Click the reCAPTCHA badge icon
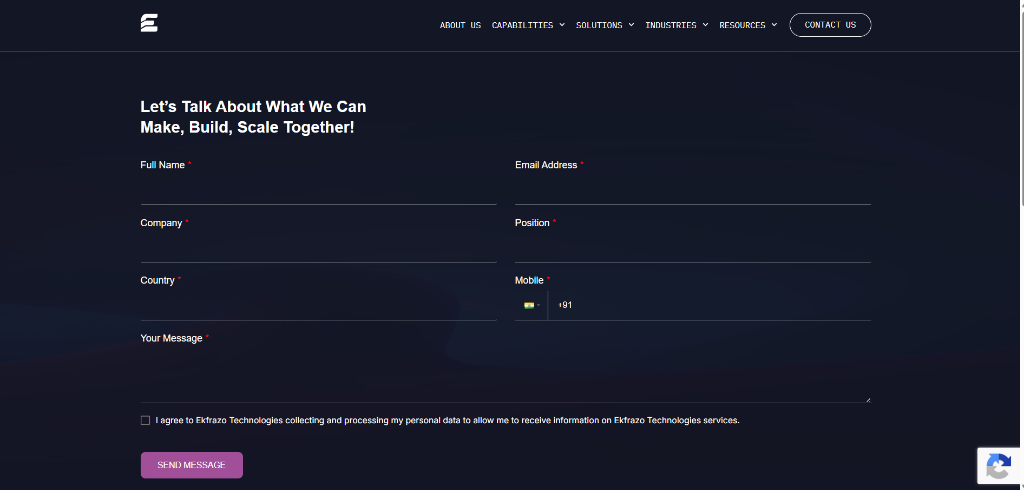 point(999,466)
